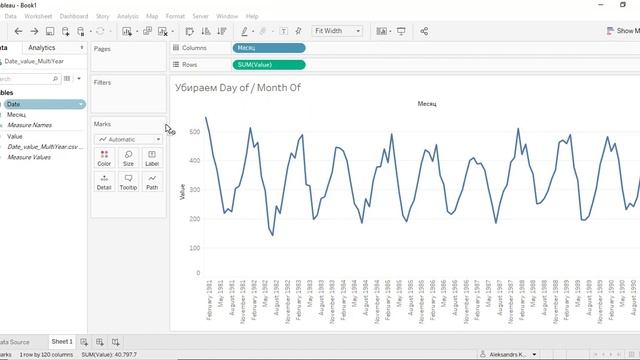Viewport: 640px width, 360px height.
Task: Switch to the Analytics tab
Action: (x=42, y=48)
